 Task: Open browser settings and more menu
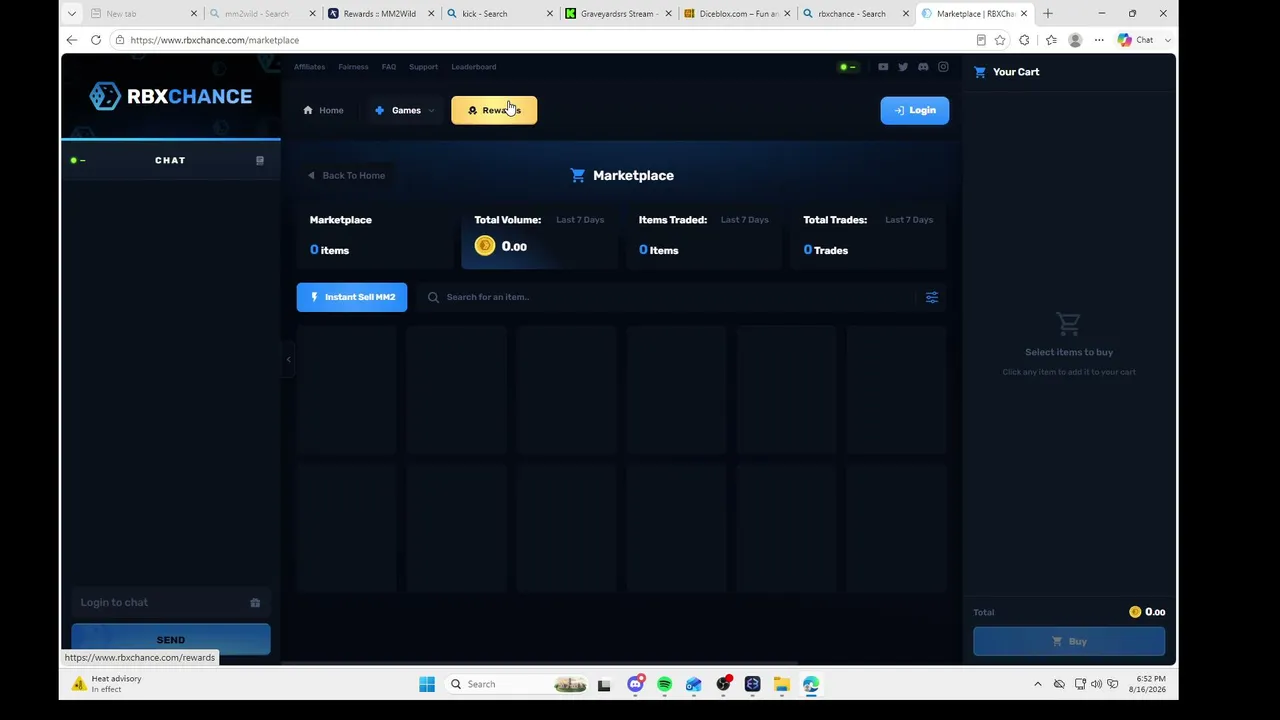click(x=1099, y=40)
